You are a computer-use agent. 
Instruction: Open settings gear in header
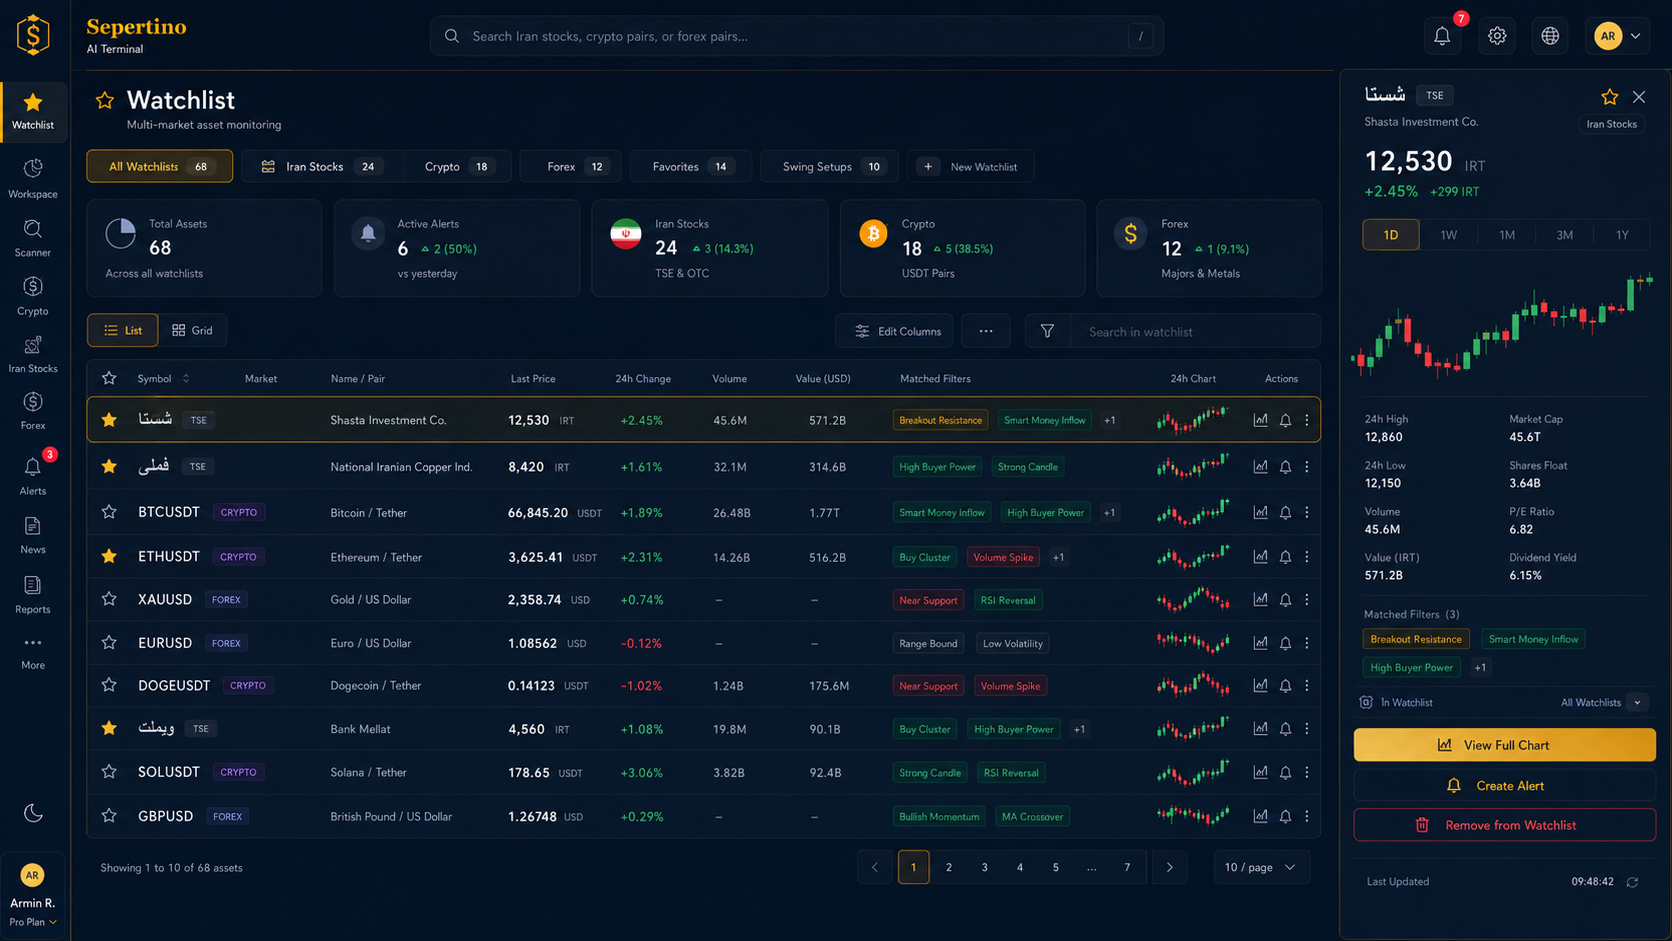[1497, 36]
